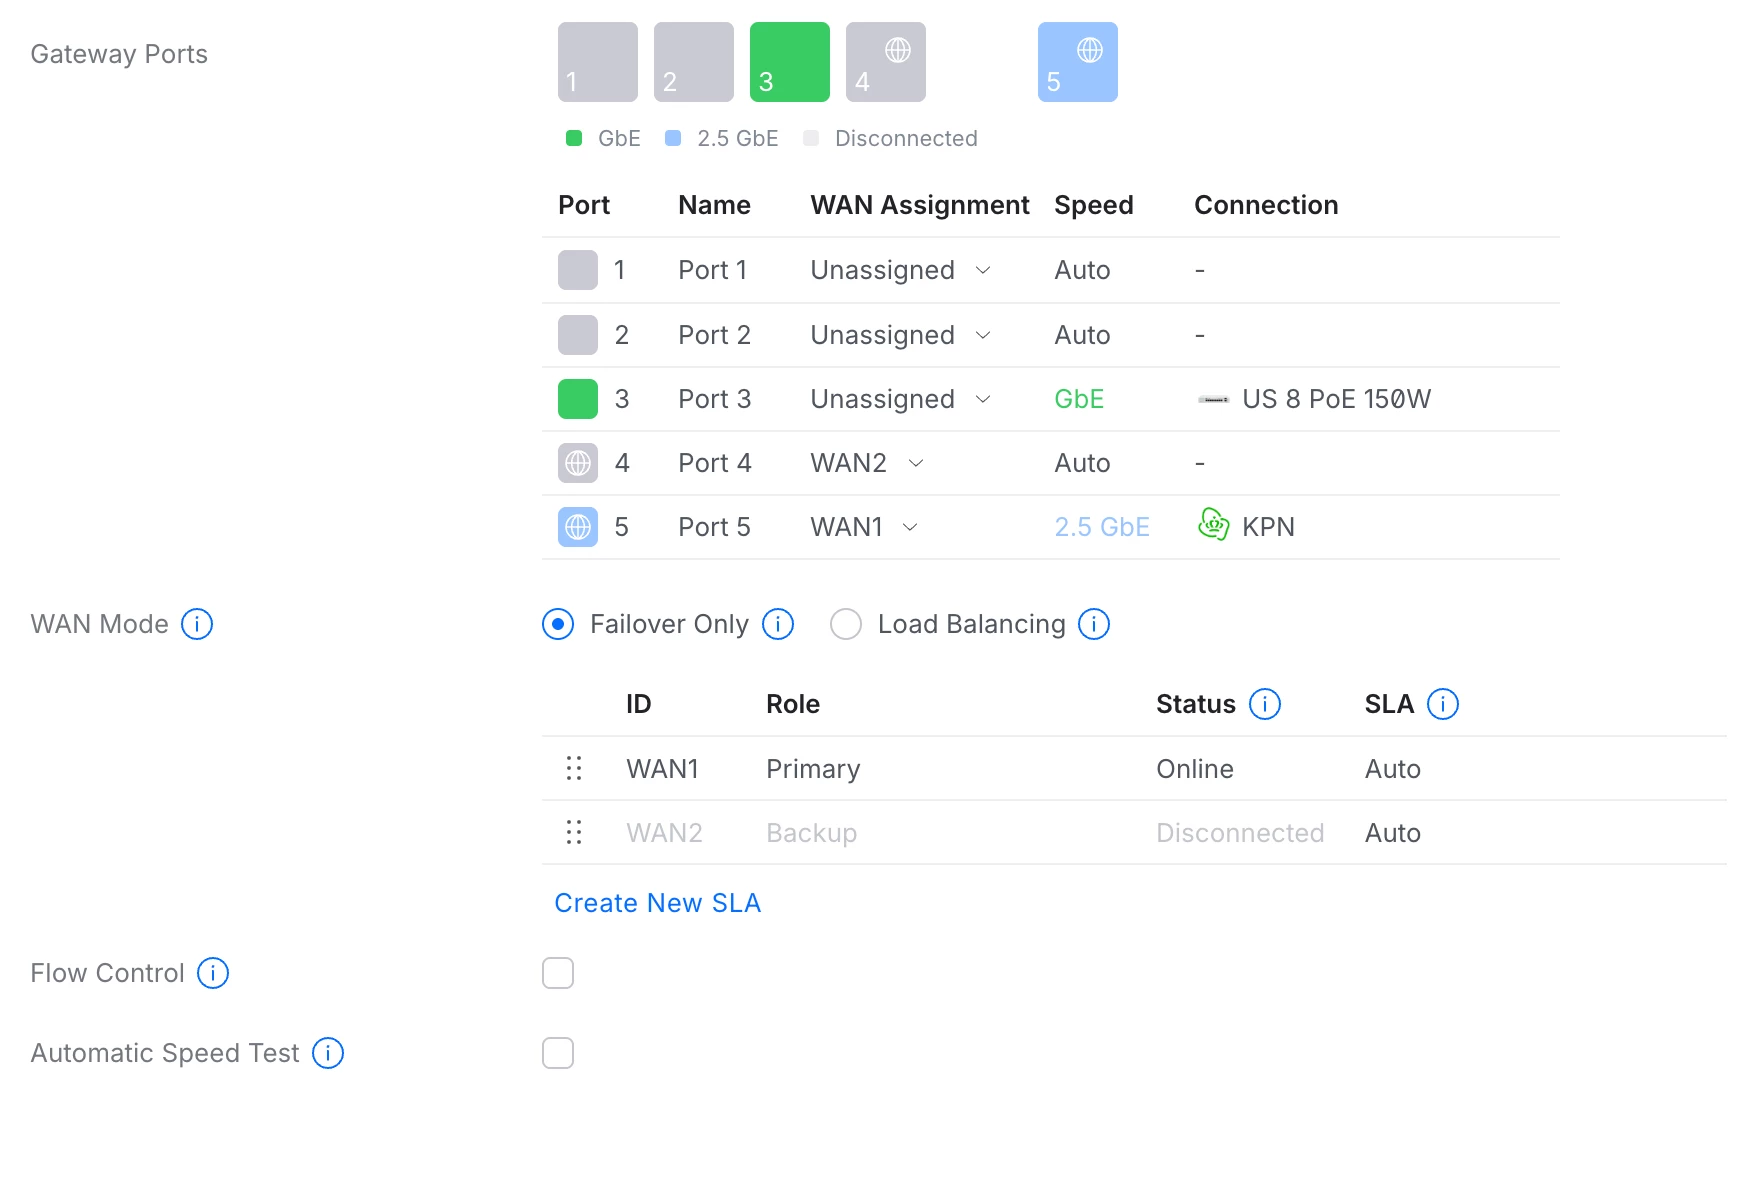Click the US 8 PoE 150W connection
Viewport: 1762px width, 1192px height.
tap(1336, 399)
